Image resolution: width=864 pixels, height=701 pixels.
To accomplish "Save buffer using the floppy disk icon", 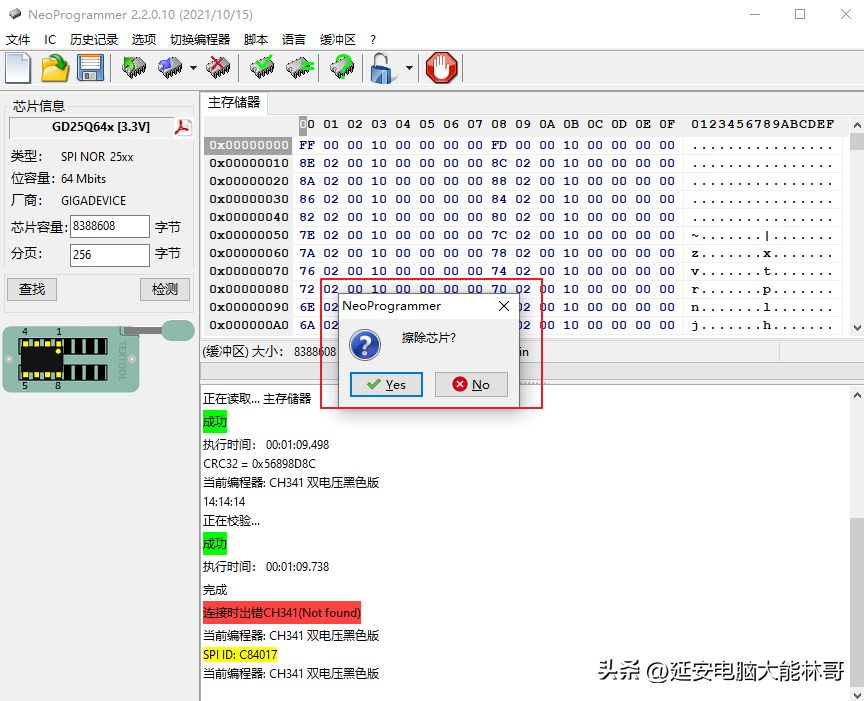I will point(90,68).
